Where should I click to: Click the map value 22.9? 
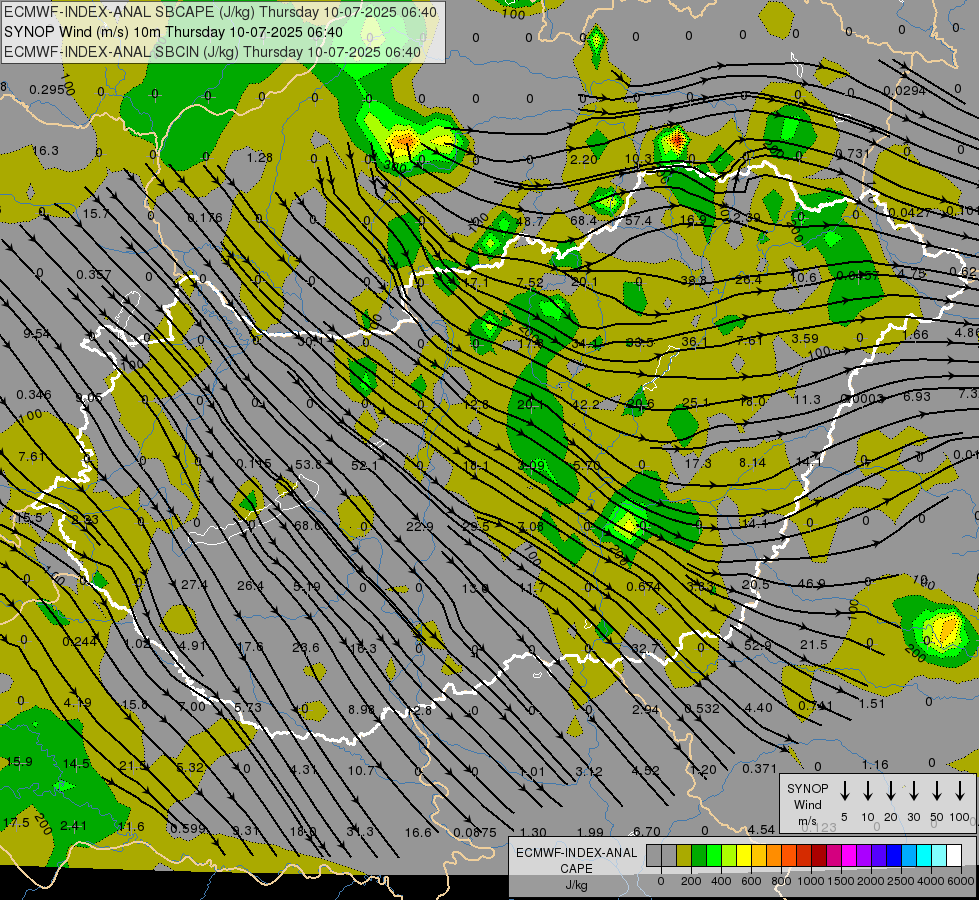420,527
